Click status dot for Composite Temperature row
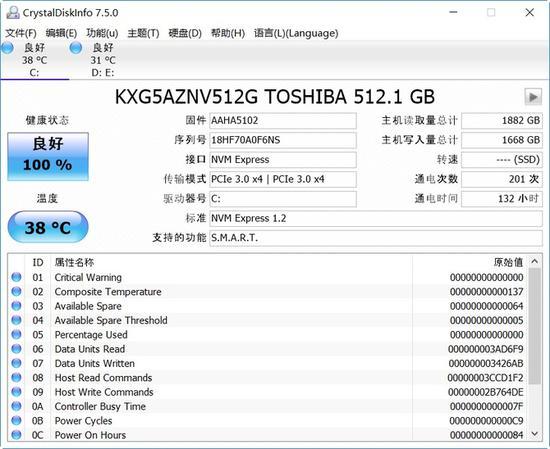Viewport: 550px width, 449px height. [16, 291]
